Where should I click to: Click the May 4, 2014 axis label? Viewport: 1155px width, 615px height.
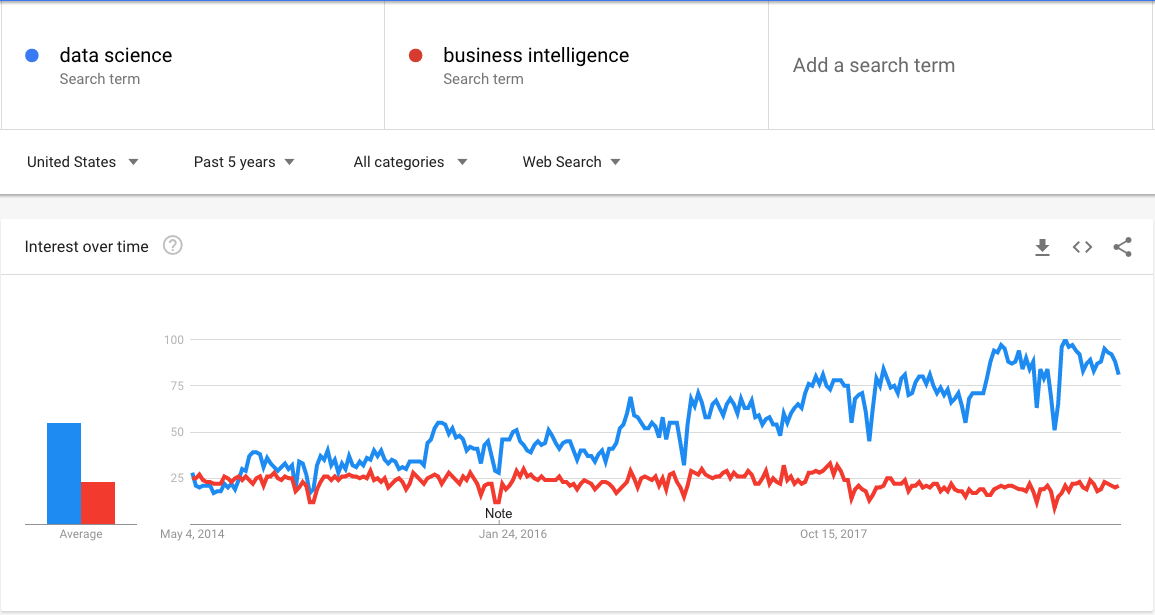192,534
